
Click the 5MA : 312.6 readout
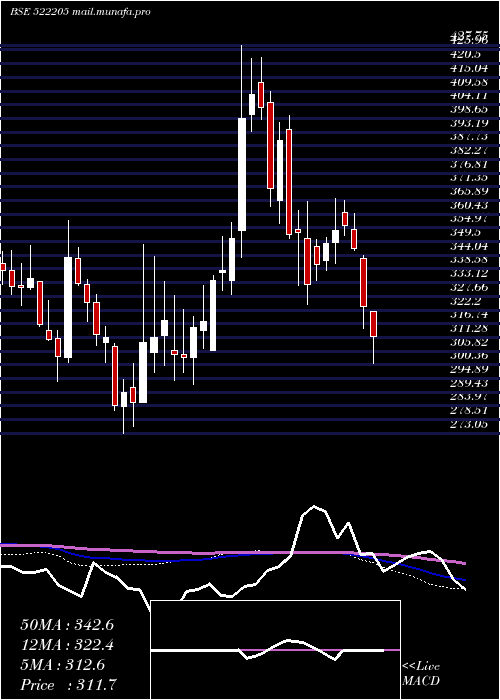(63, 665)
